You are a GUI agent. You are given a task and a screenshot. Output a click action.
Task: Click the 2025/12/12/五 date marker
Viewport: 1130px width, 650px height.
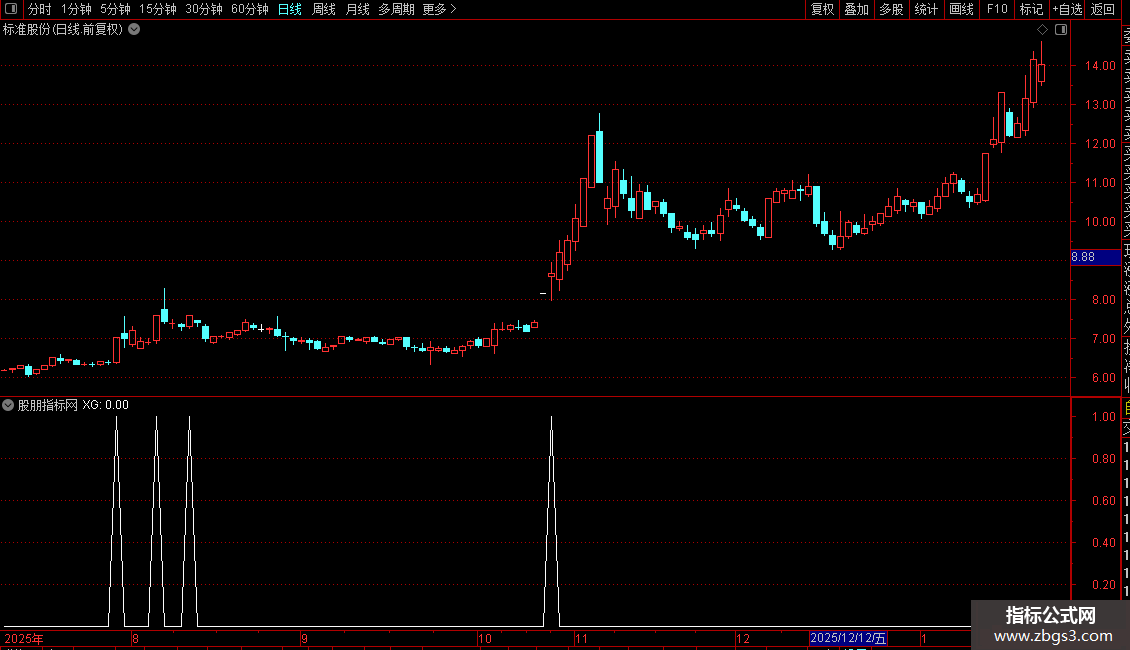coord(848,638)
